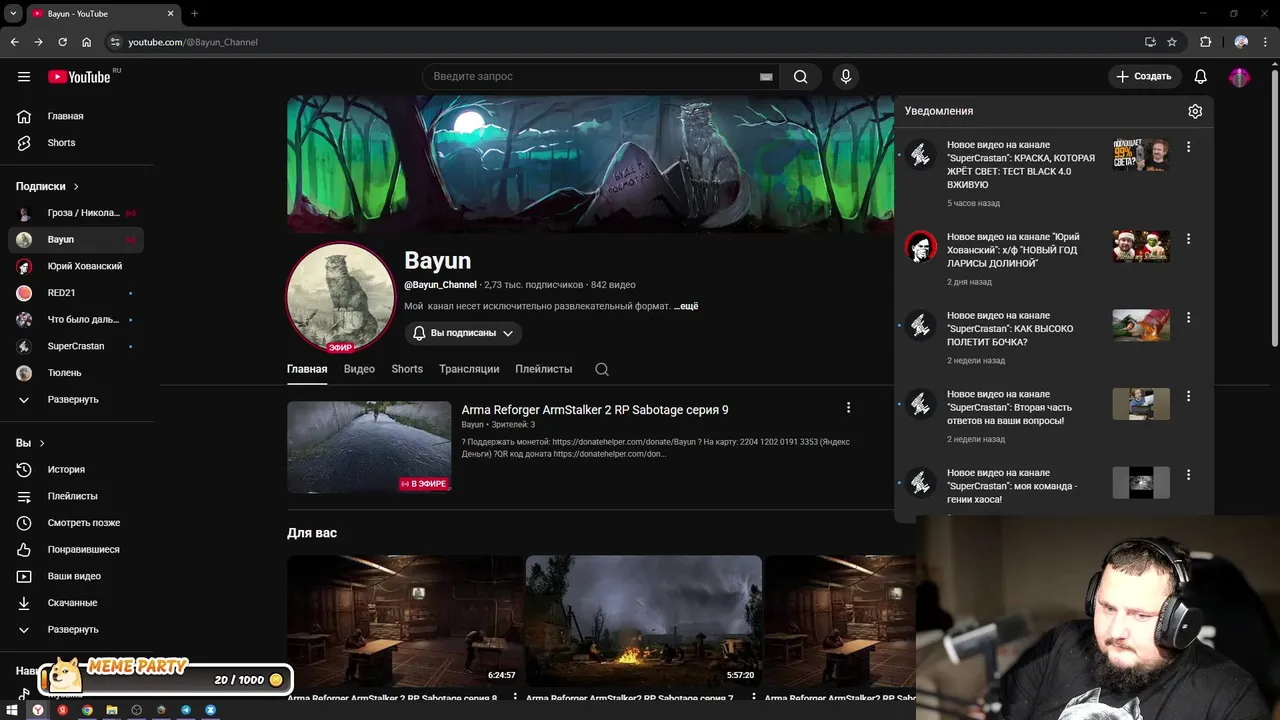Open the Вы section header

tap(30, 443)
